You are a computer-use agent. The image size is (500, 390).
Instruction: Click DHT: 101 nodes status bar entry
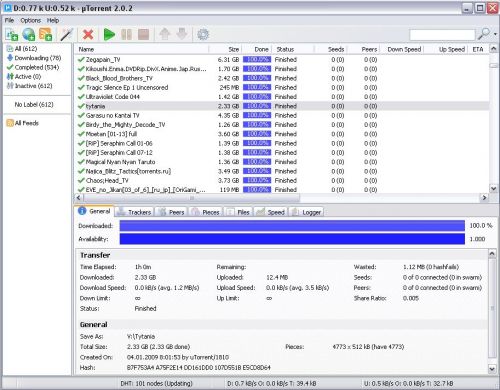[156, 384]
